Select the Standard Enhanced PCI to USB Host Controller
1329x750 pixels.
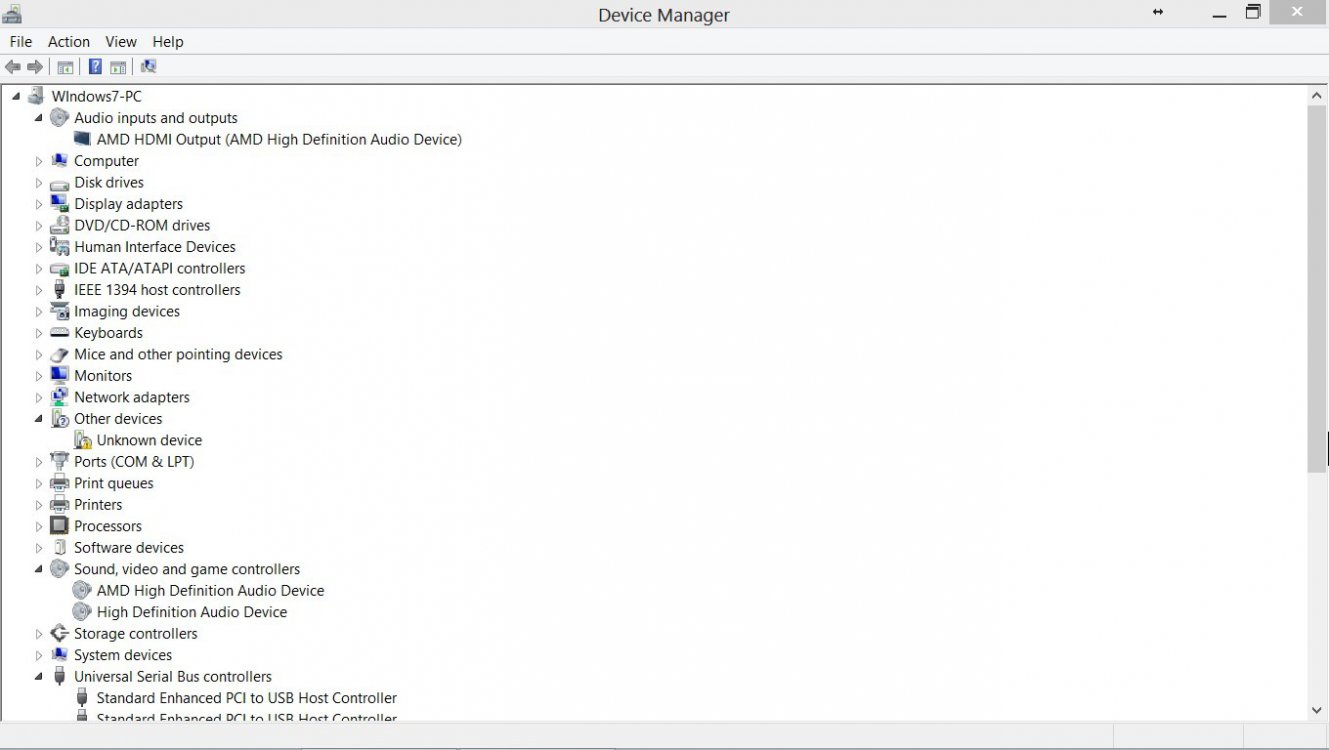coord(245,697)
